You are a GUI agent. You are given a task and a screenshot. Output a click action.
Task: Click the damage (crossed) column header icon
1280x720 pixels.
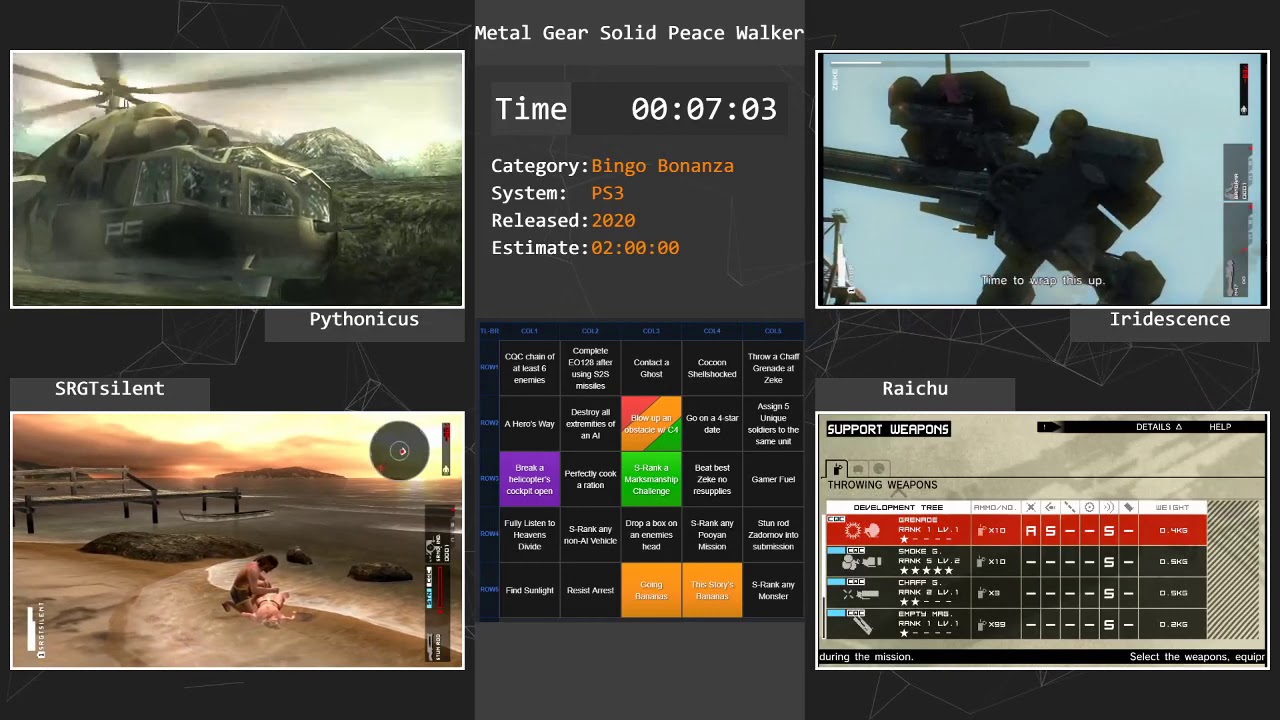(1031, 507)
